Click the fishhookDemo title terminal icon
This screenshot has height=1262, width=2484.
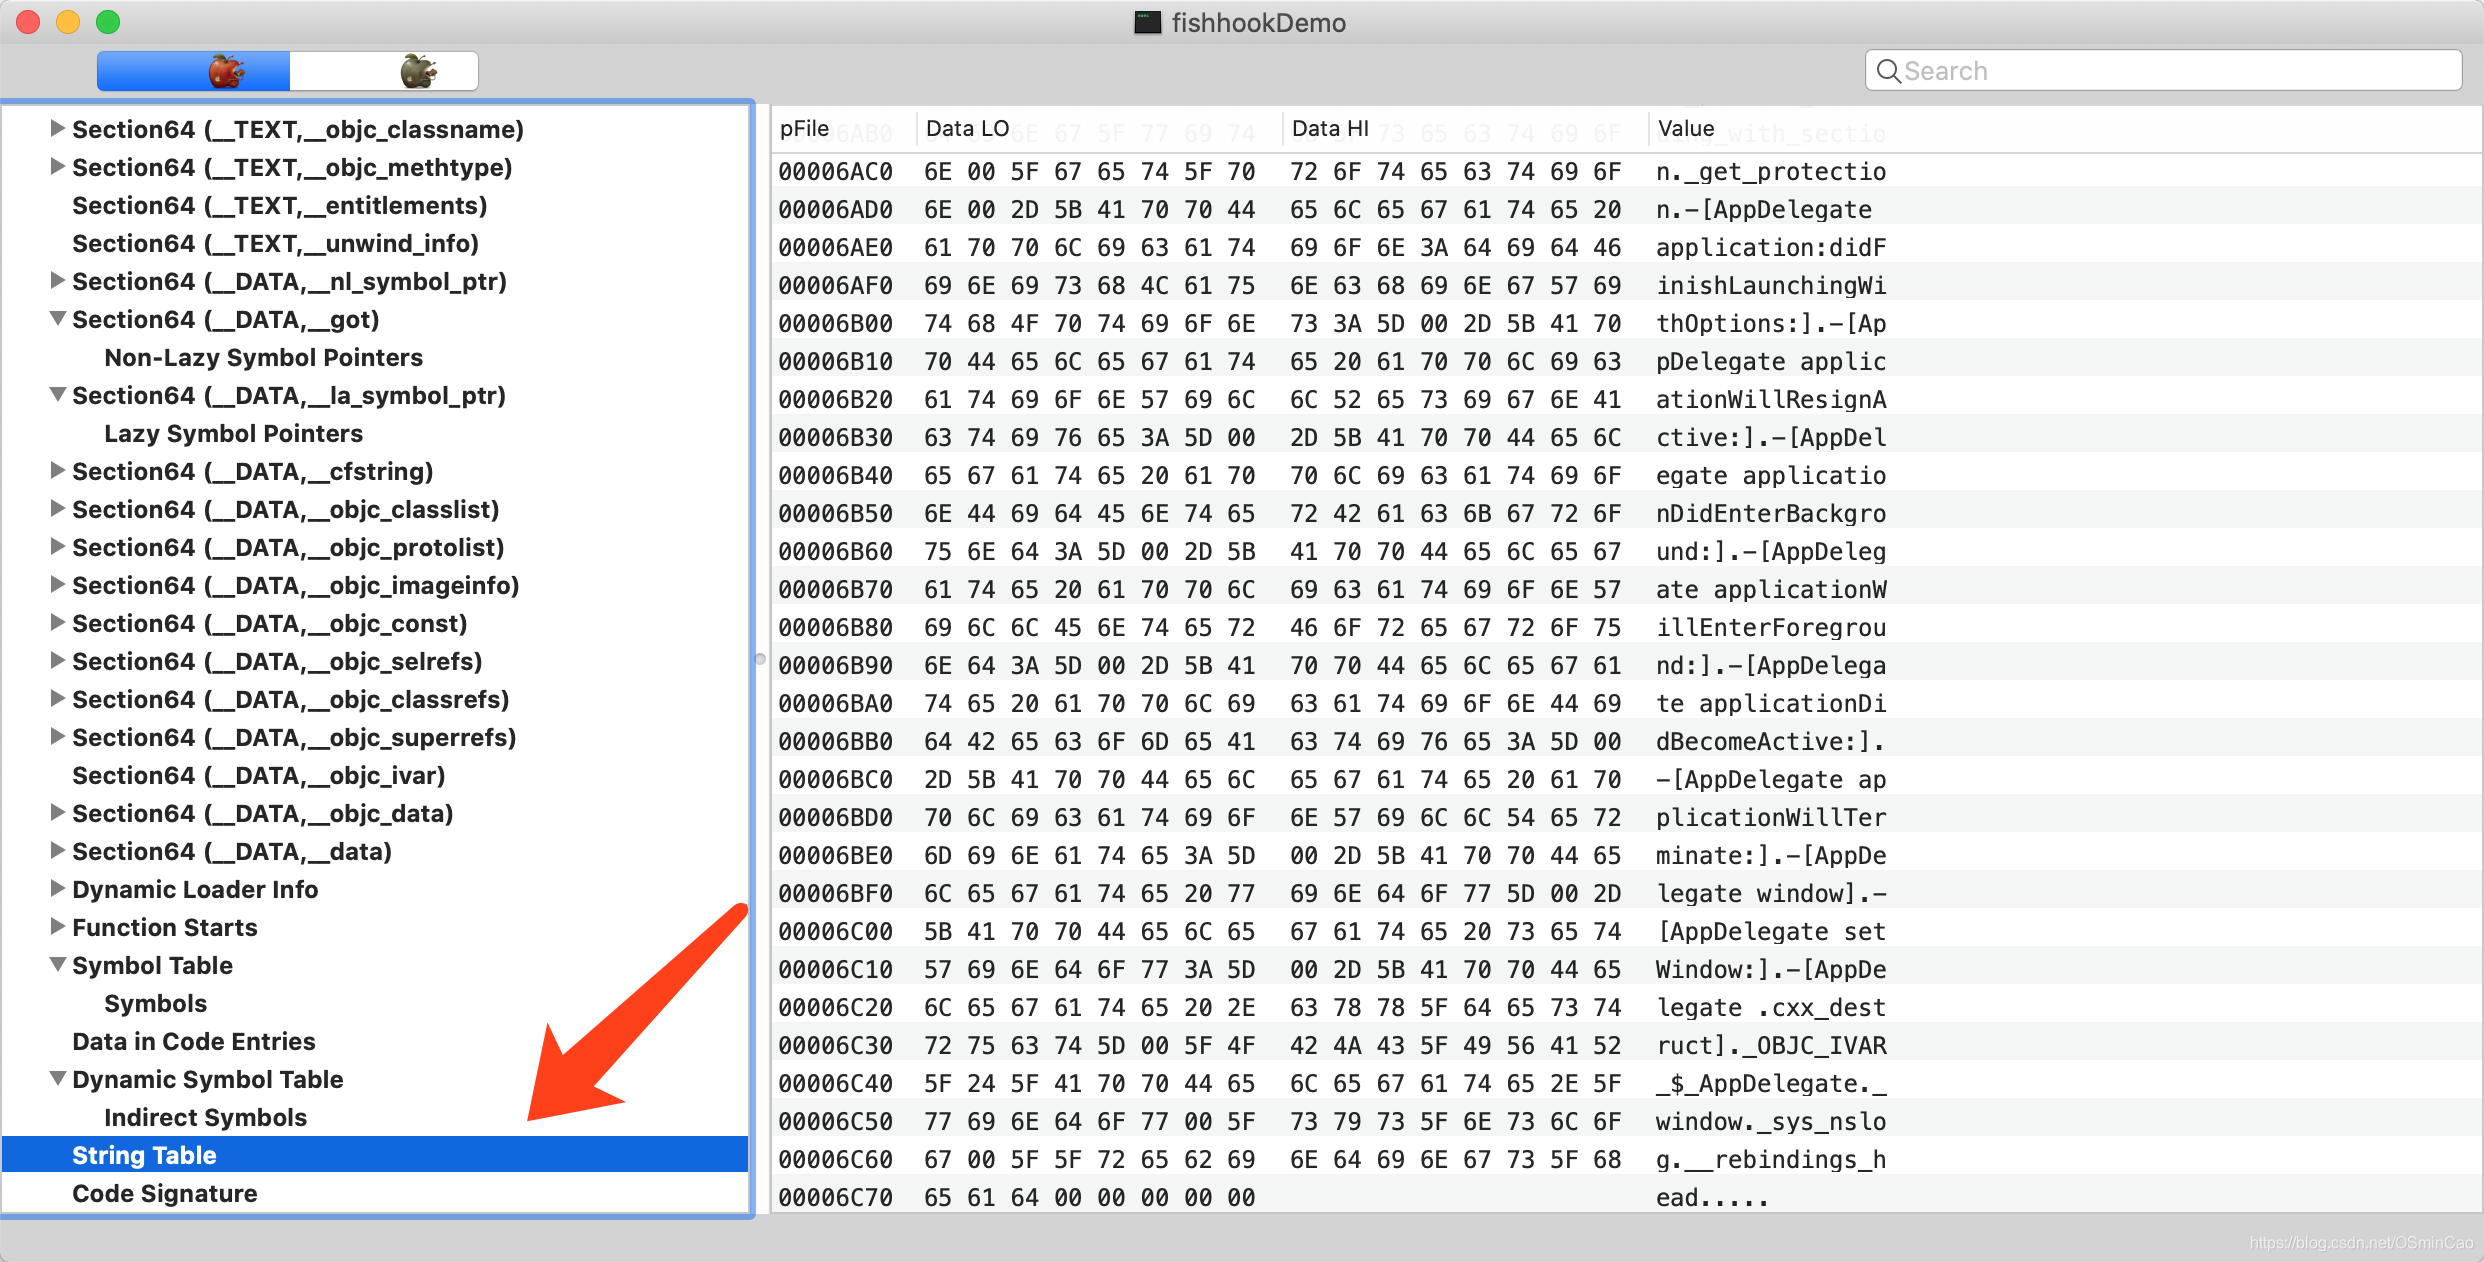tap(1147, 22)
